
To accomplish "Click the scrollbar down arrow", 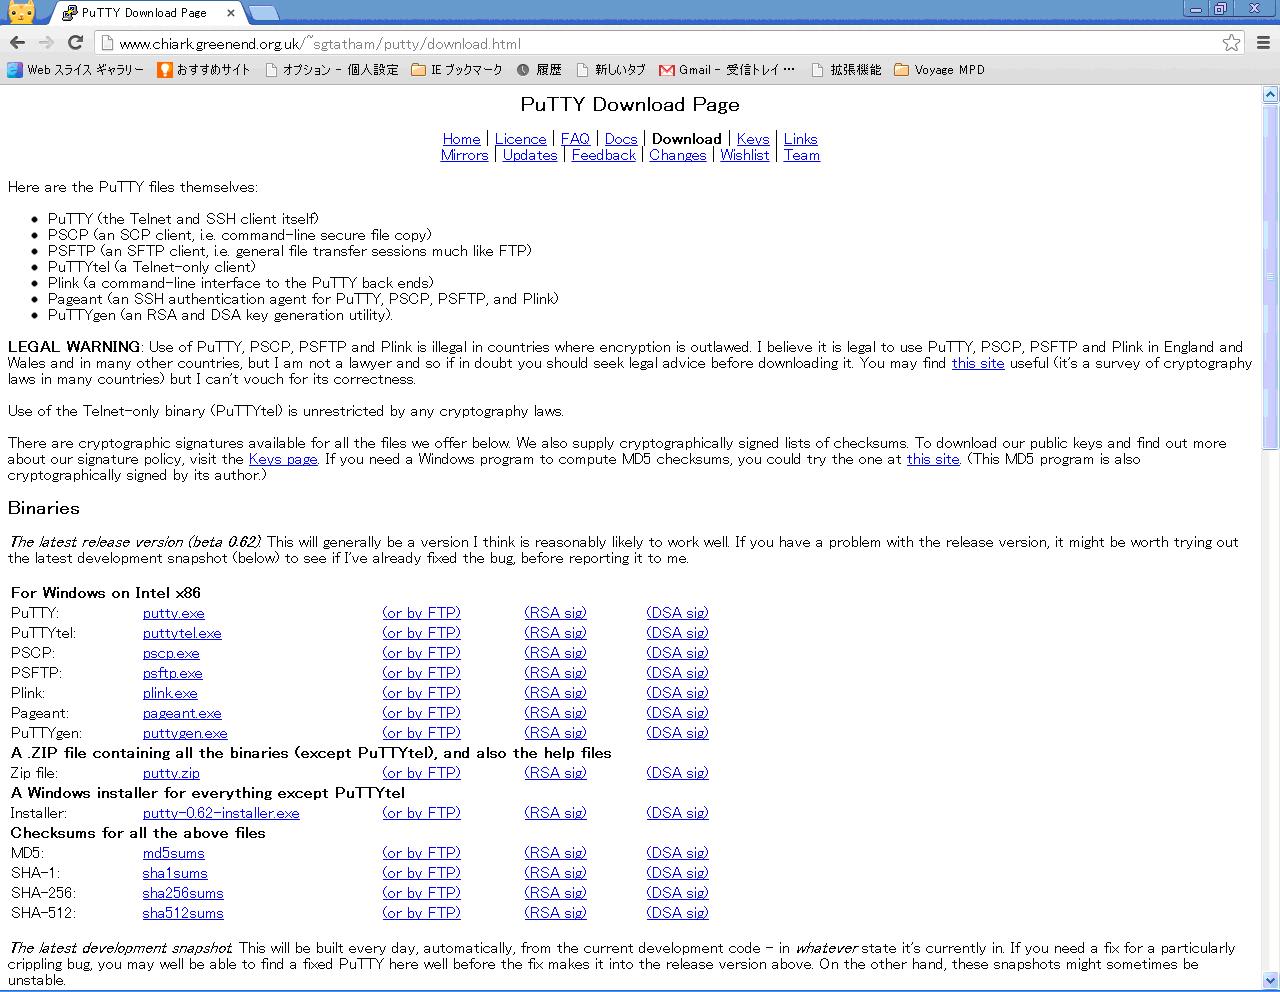I will pyautogui.click(x=1270, y=981).
